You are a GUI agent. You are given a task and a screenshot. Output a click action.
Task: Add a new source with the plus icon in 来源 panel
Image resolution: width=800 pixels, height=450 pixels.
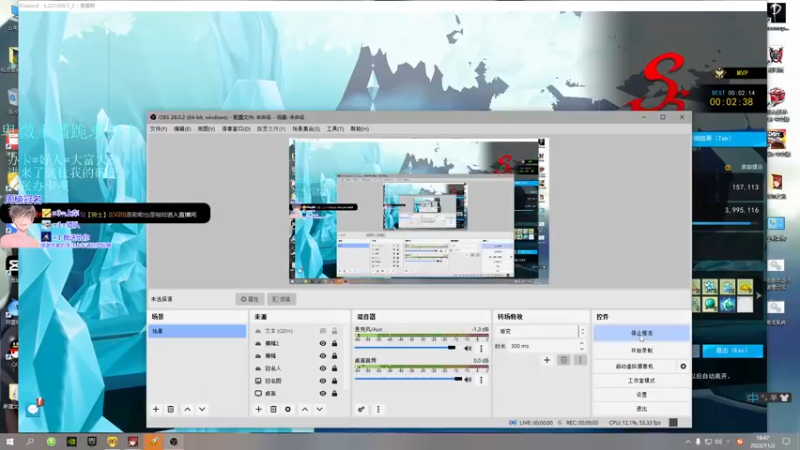[259, 409]
